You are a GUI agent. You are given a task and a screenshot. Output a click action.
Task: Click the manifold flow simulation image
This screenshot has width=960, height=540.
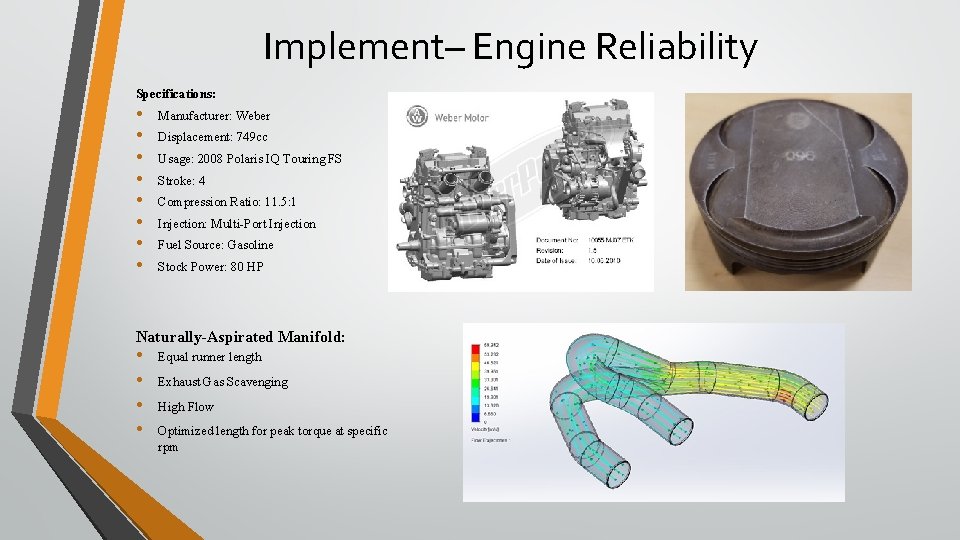click(653, 412)
